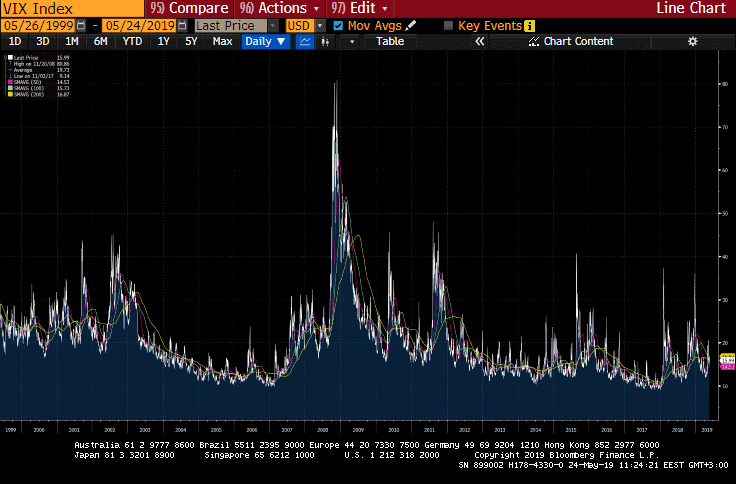Click the SMAVG (50) magenta legend swatch
This screenshot has height=484, width=736.
pos(10,82)
